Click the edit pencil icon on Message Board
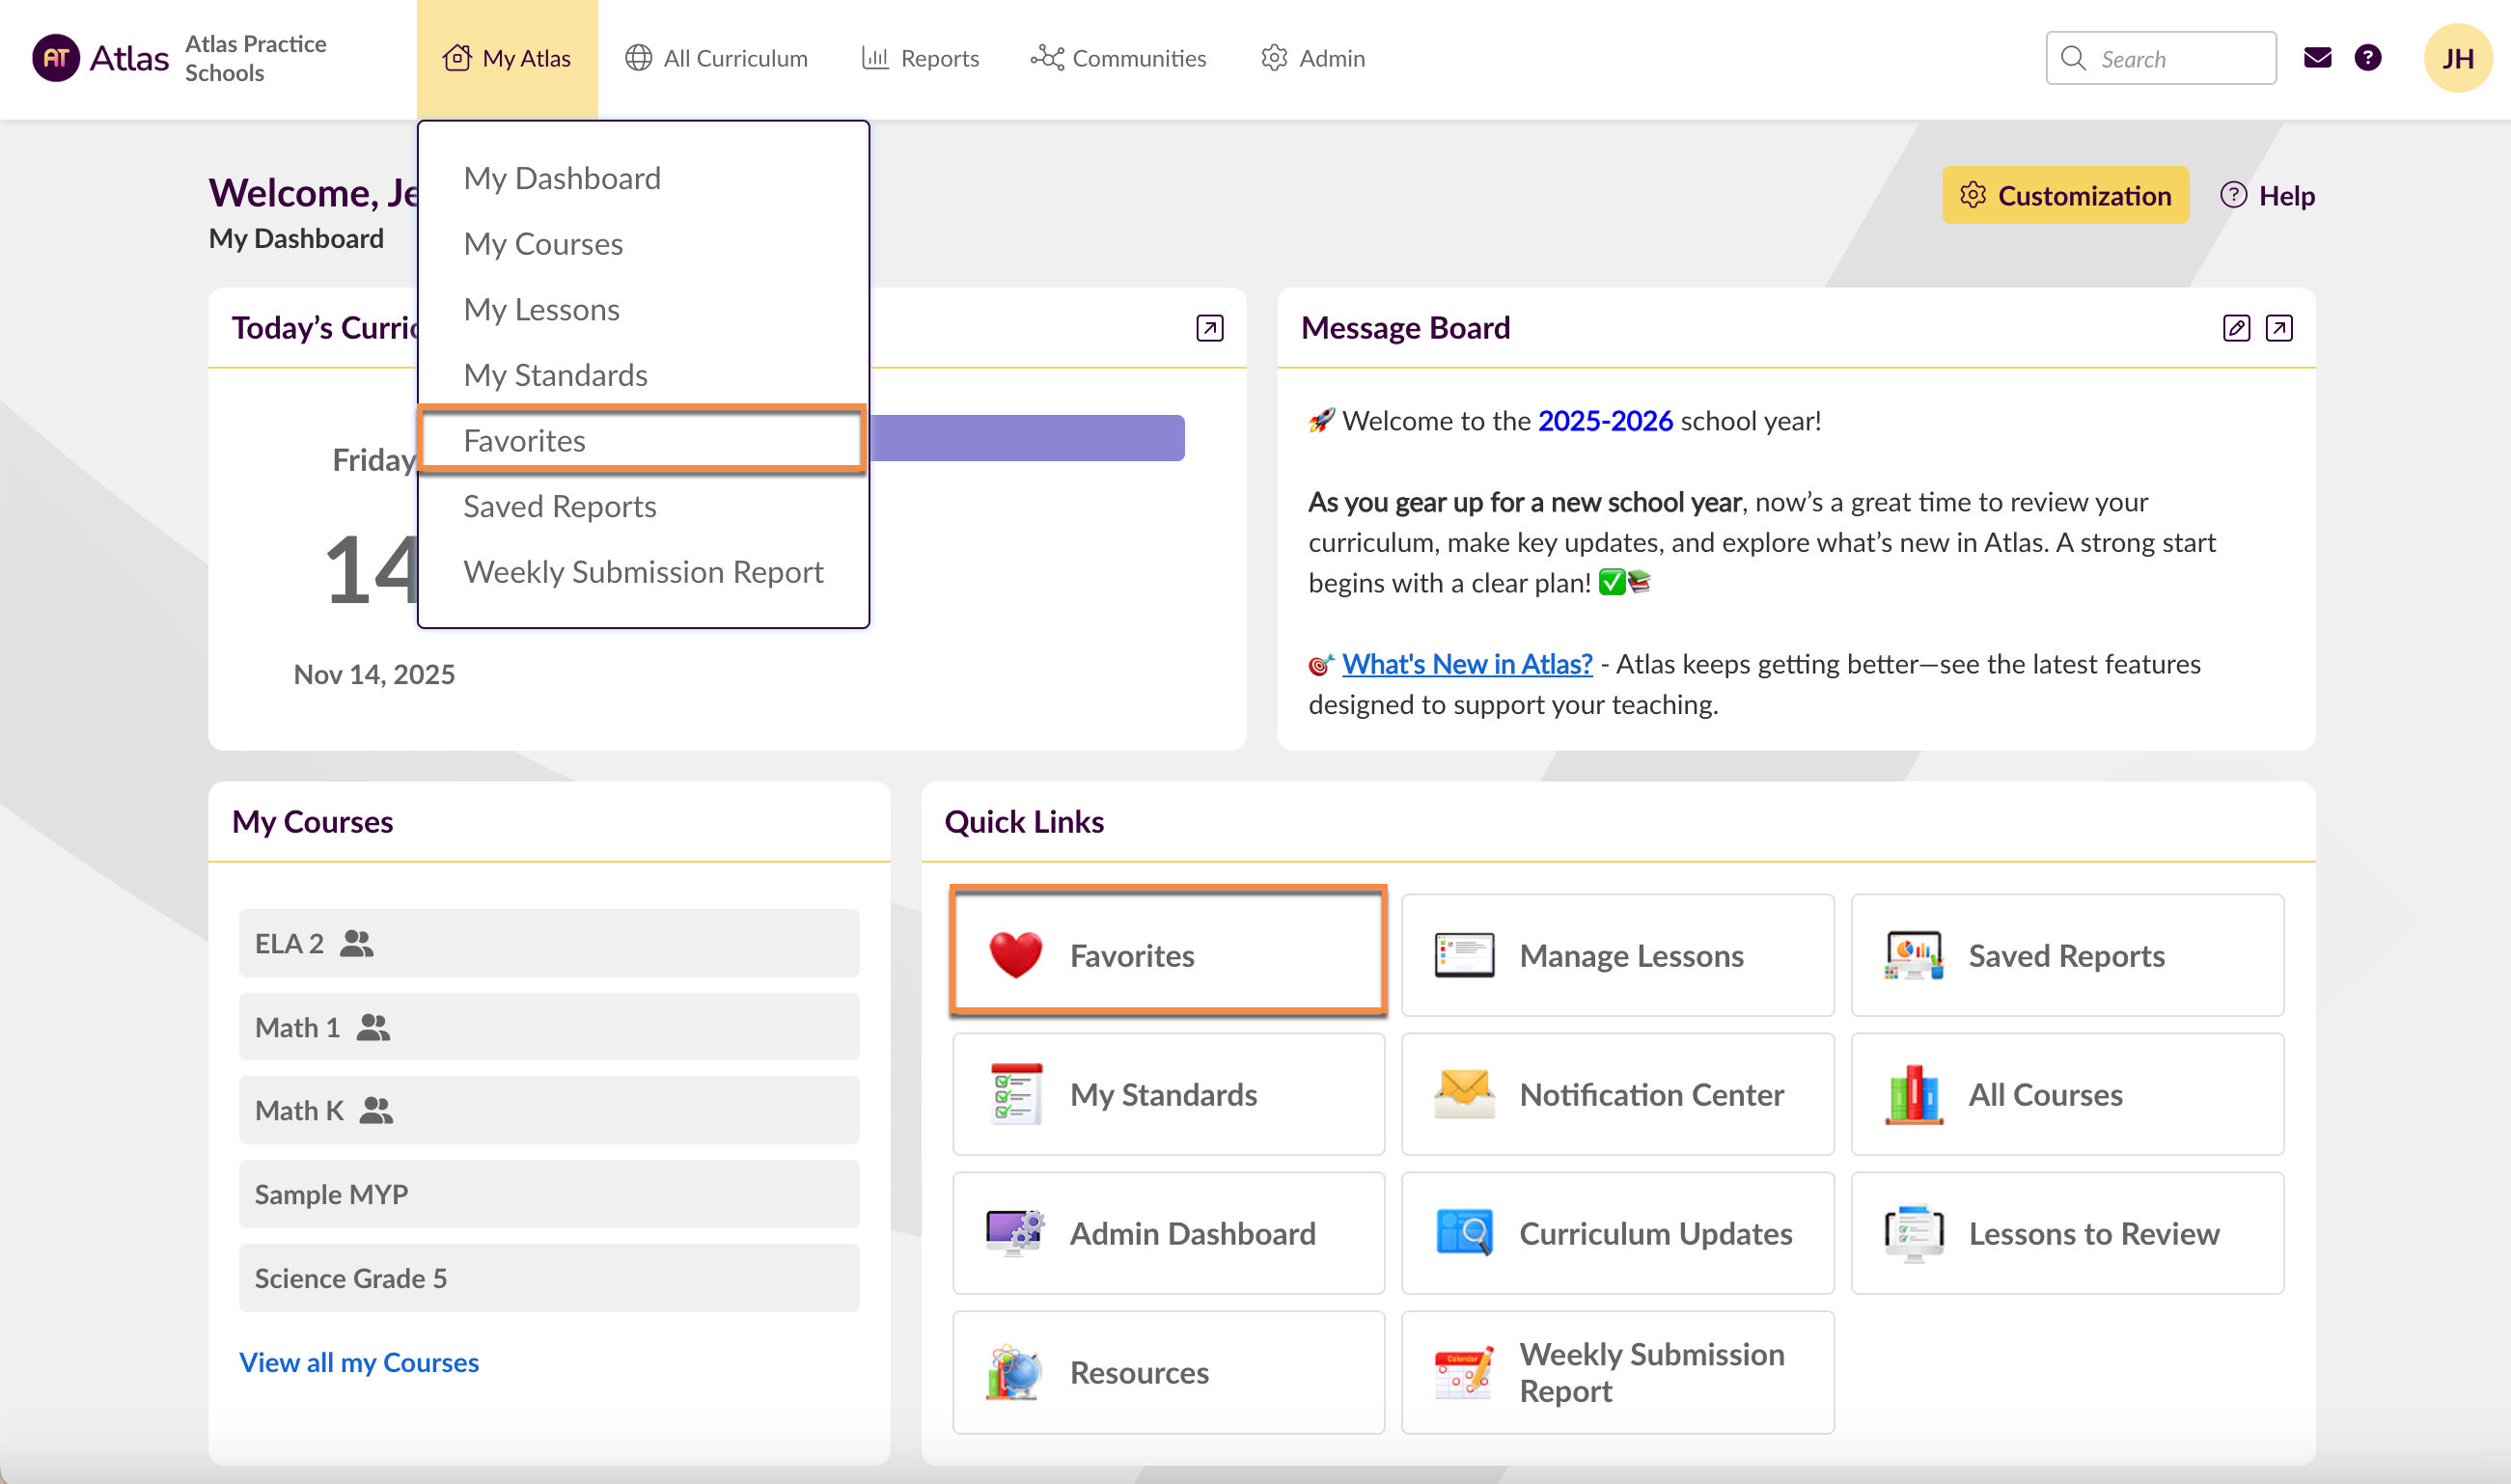Viewport: 2511px width, 1484px height. tap(2236, 328)
